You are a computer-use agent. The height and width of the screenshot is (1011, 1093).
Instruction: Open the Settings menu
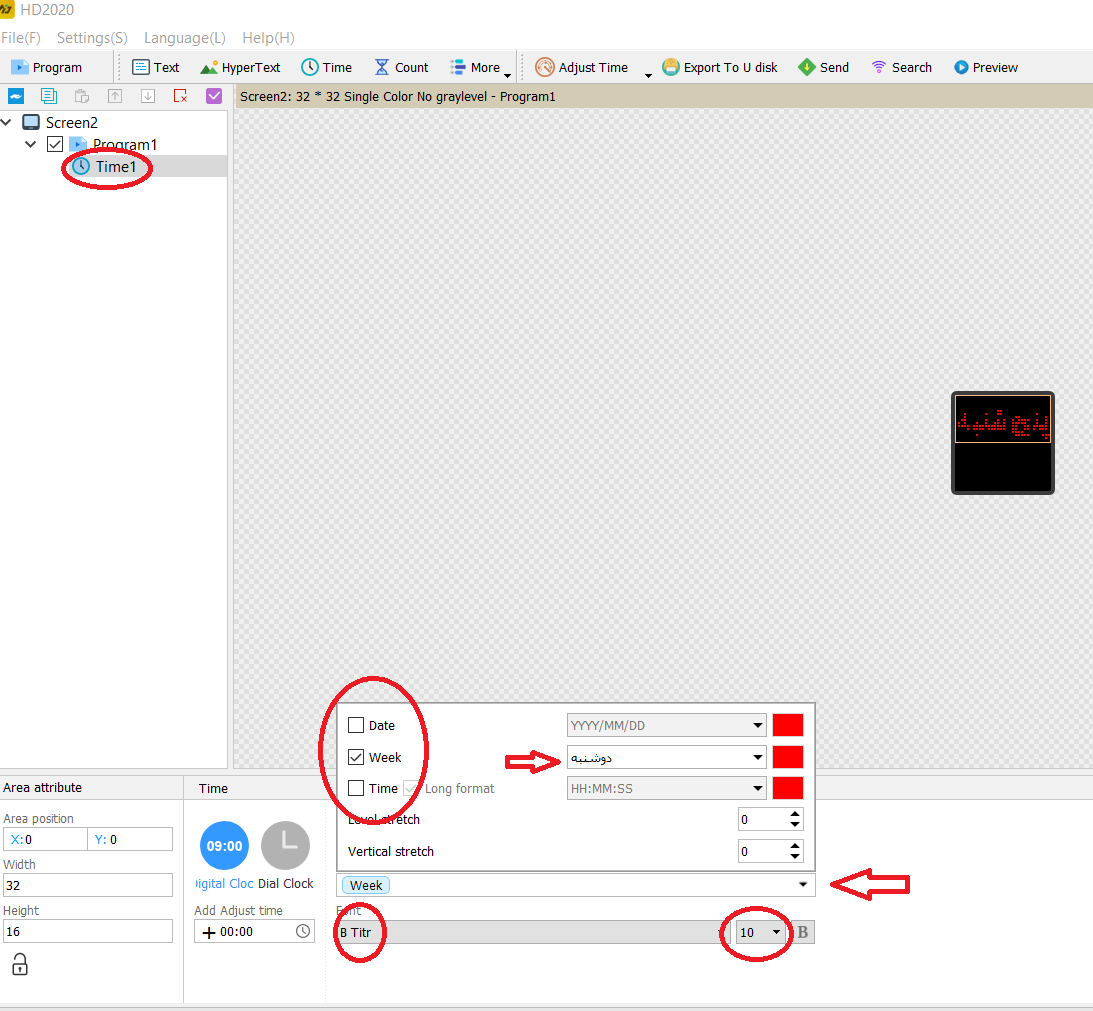coord(91,38)
